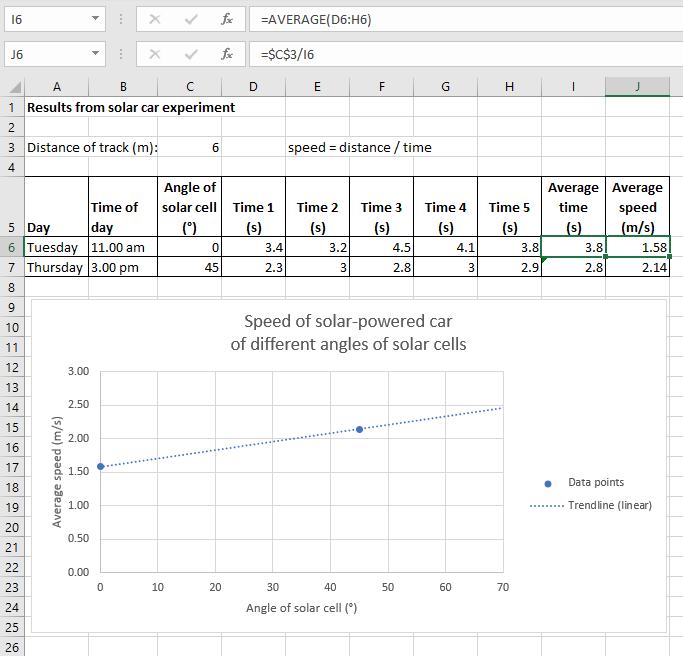This screenshot has width=683, height=656.
Task: Click the cell with angle 45
Action: point(189,267)
